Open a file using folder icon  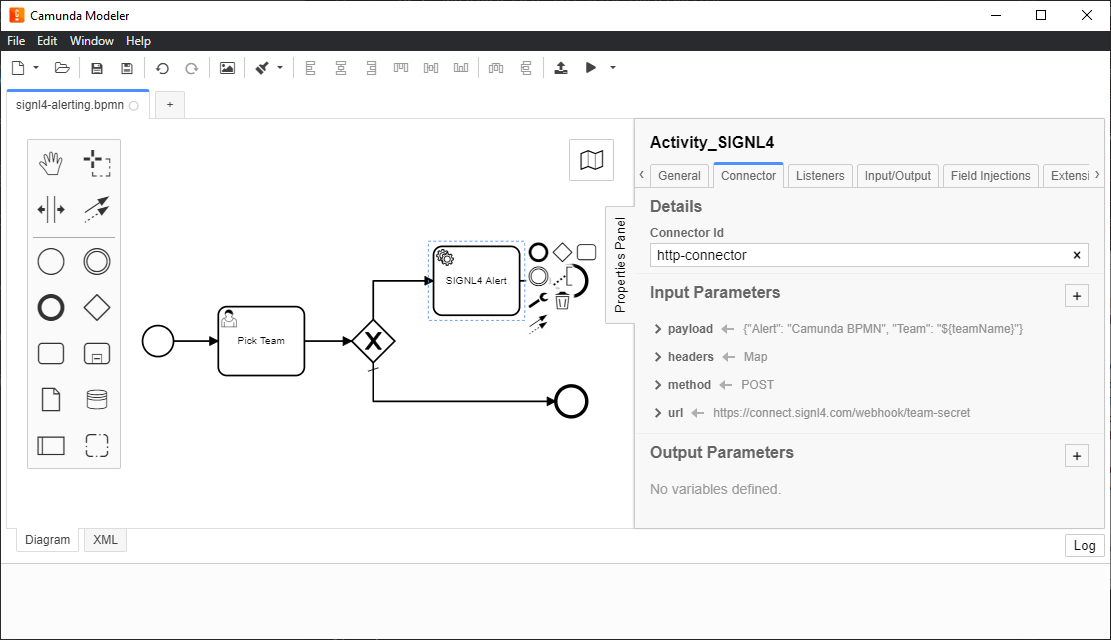tap(62, 68)
